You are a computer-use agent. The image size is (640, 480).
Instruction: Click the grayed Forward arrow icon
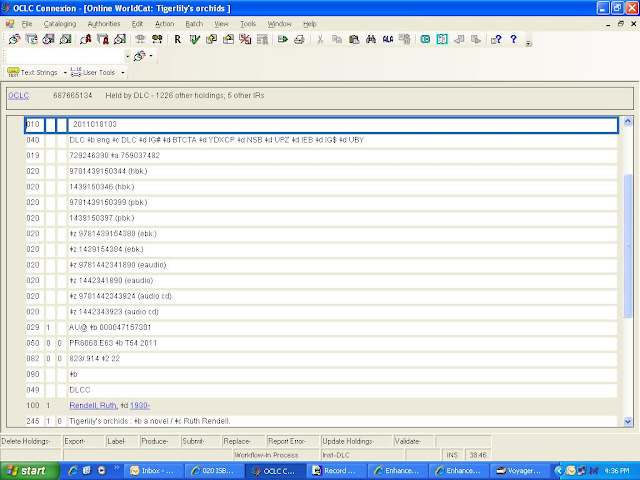(476, 39)
